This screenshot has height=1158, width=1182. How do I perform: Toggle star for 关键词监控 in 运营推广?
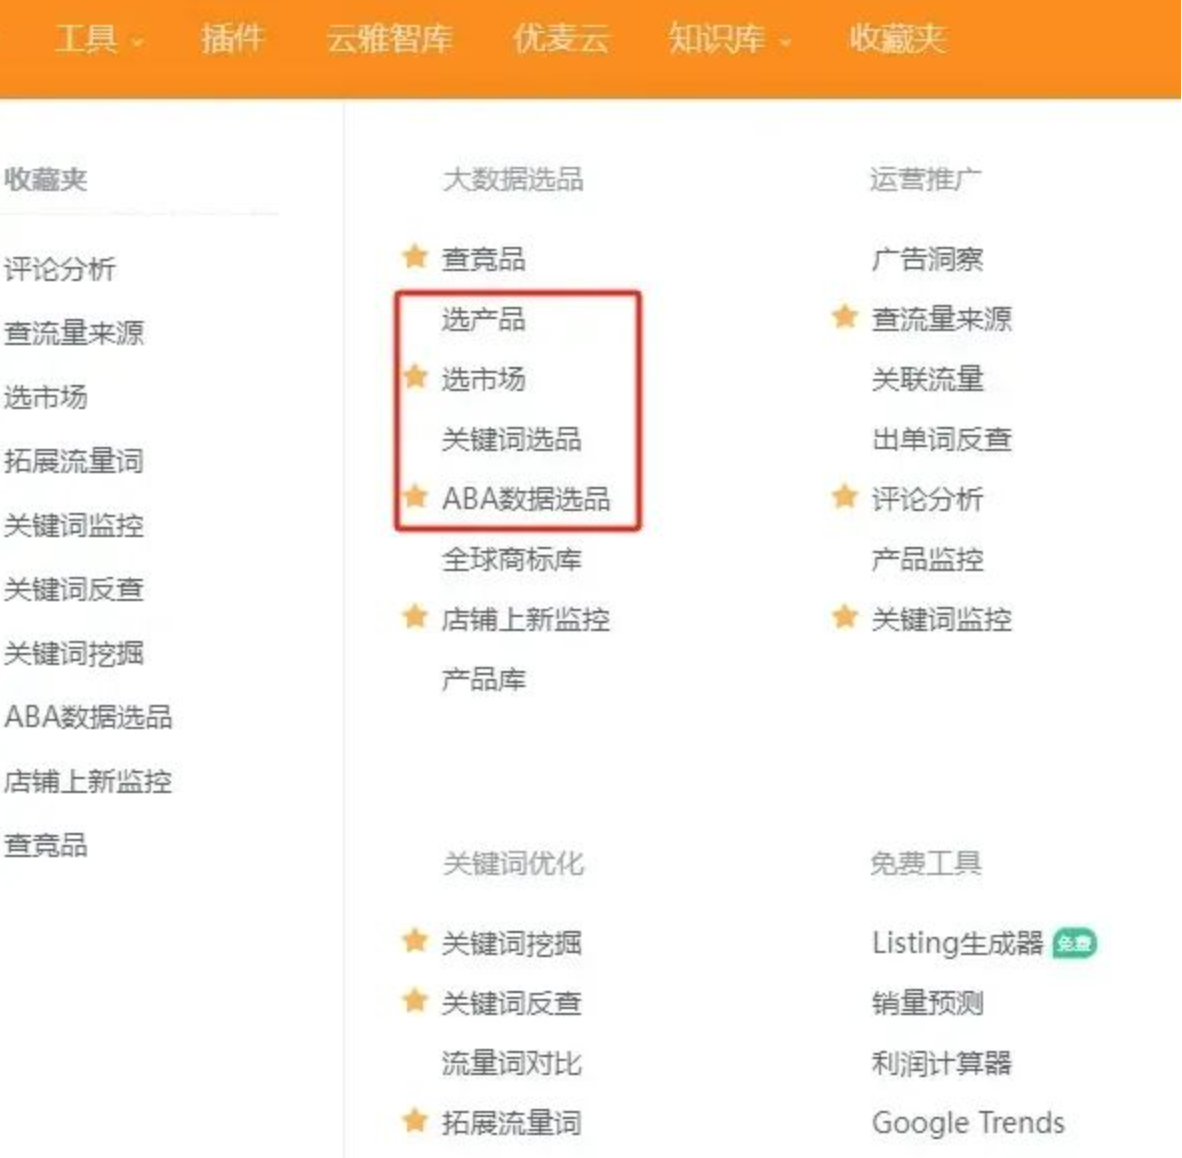[845, 616]
